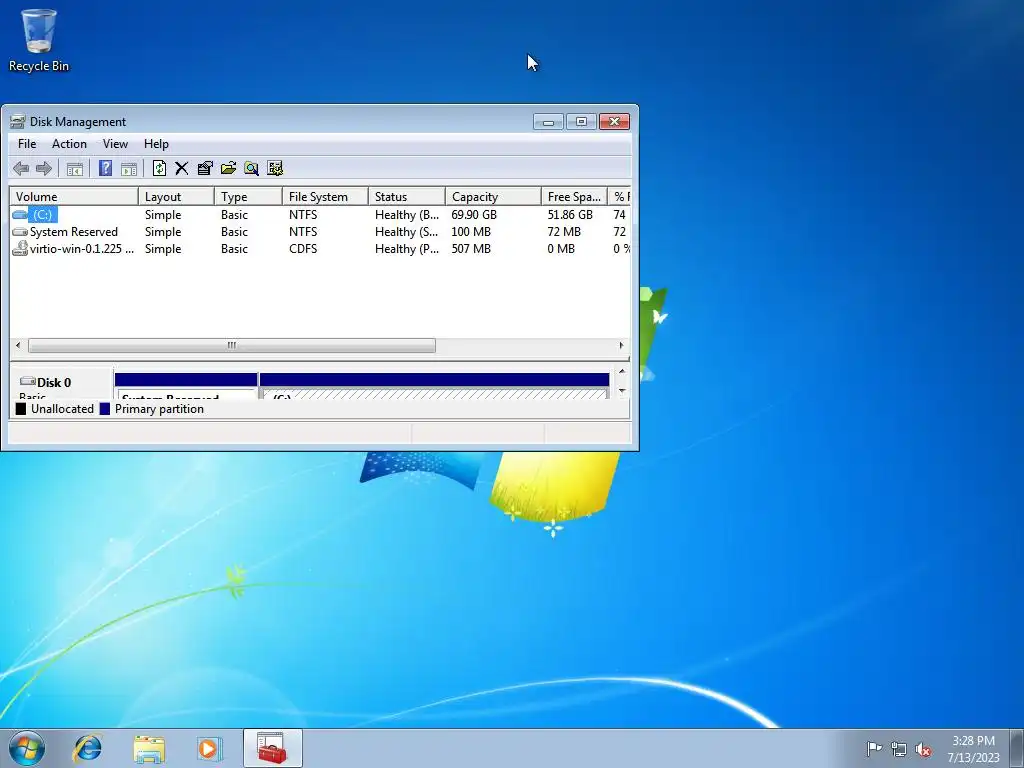Select the virtio-win CD volume icon
This screenshot has height=768, width=1024.
pyautogui.click(x=20, y=249)
